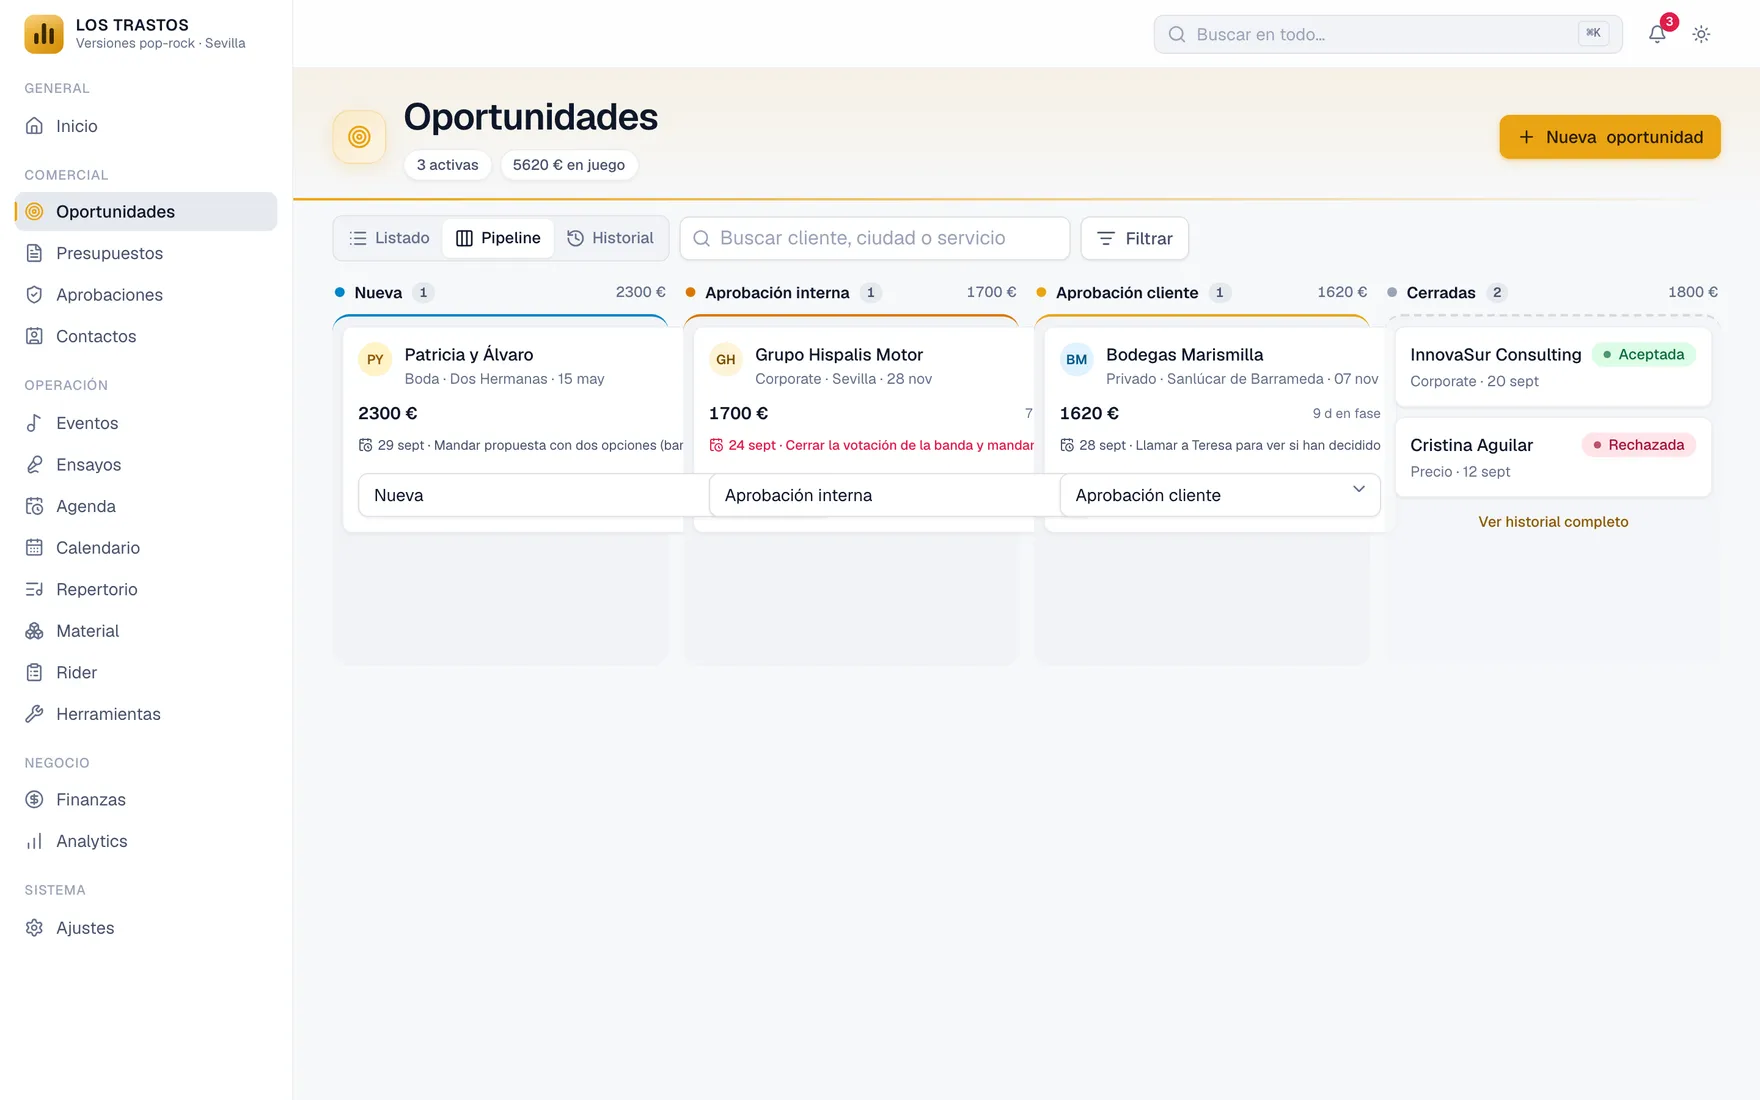Click the Los Trastos logo icon
The width and height of the screenshot is (1760, 1100).
[x=44, y=34]
